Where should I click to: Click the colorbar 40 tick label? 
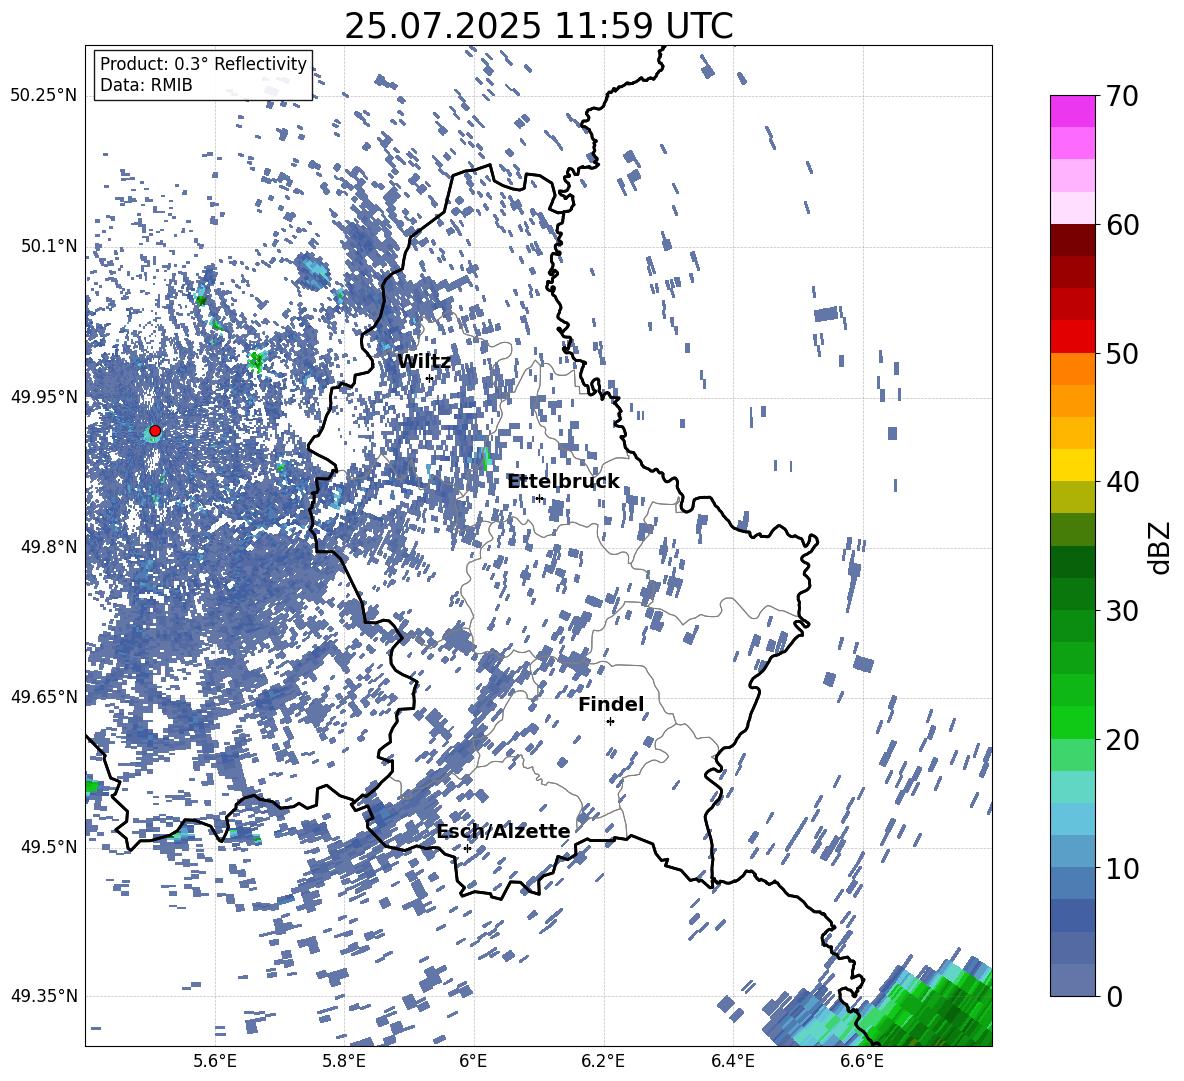point(1121,482)
